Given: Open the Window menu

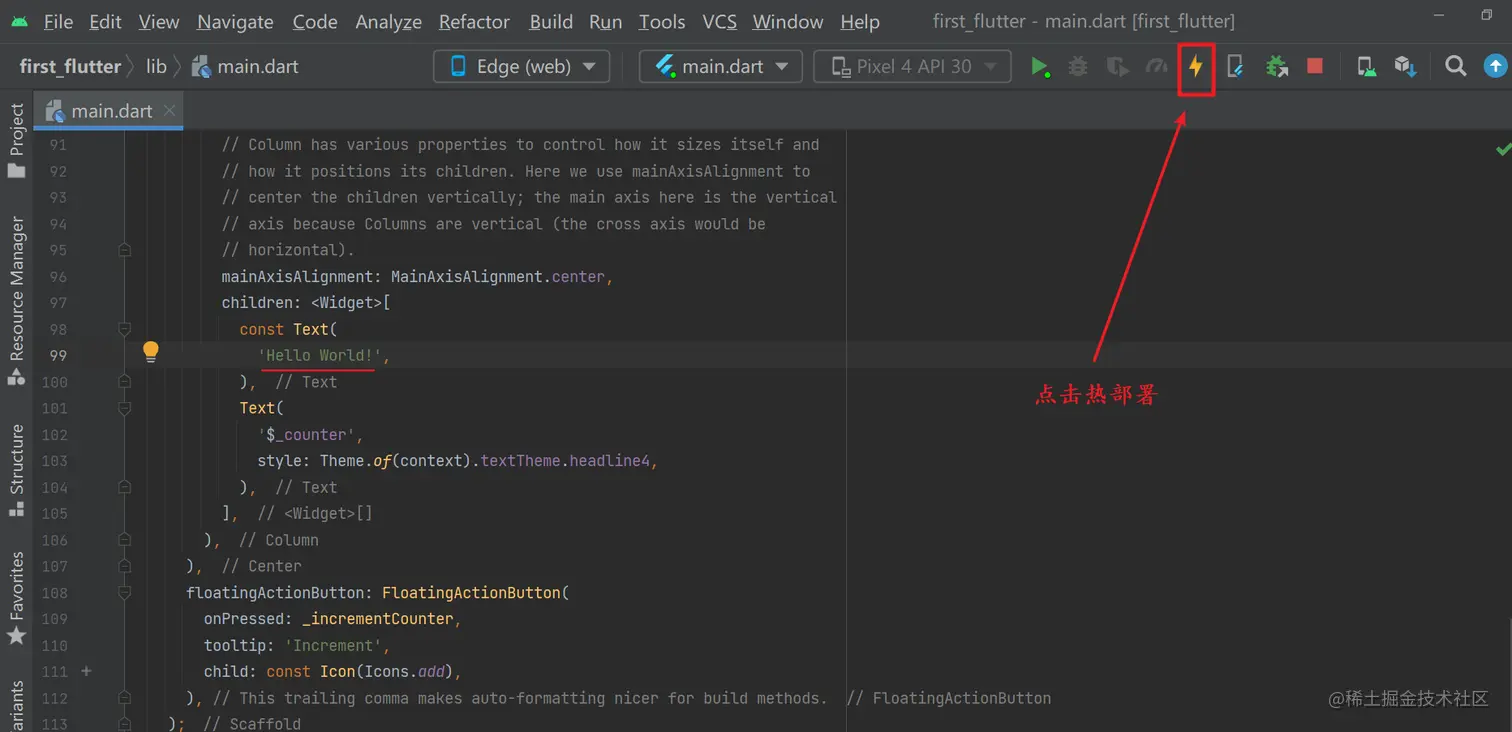Looking at the screenshot, I should click(x=789, y=21).
